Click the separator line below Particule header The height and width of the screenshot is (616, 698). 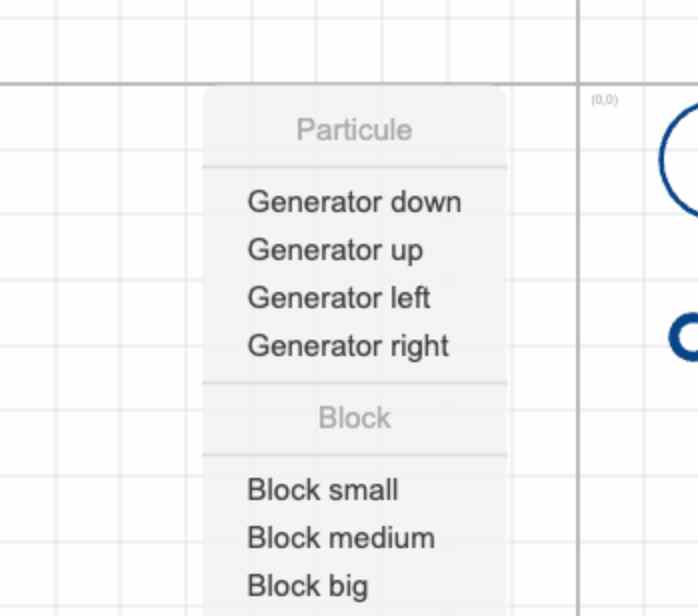(354, 167)
